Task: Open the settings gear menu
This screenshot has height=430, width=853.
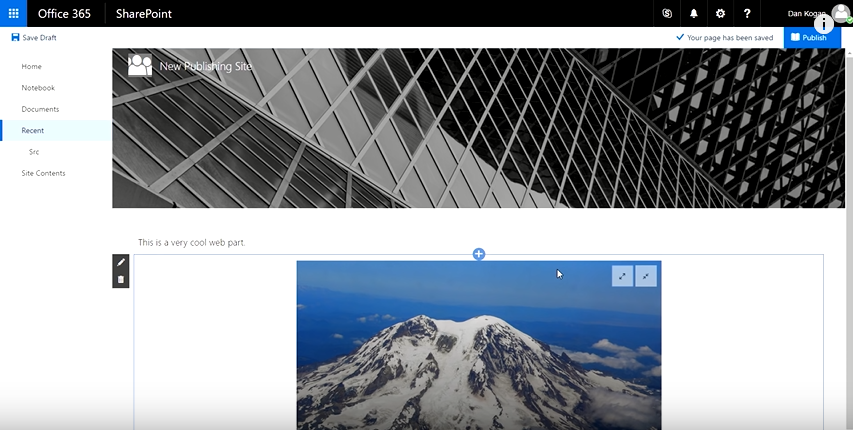Action: coord(720,14)
